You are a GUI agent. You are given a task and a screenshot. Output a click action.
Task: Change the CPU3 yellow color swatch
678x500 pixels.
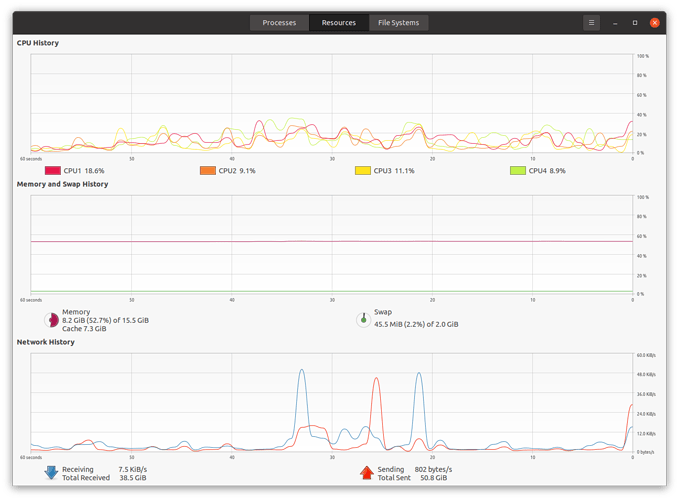pyautogui.click(x=363, y=170)
